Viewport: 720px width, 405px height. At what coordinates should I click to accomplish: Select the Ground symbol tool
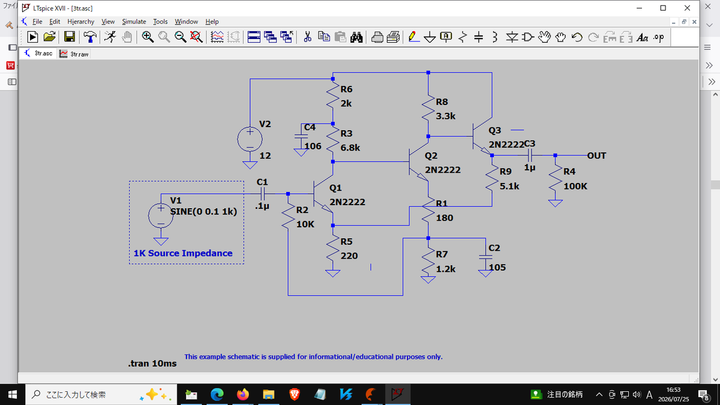tap(429, 37)
